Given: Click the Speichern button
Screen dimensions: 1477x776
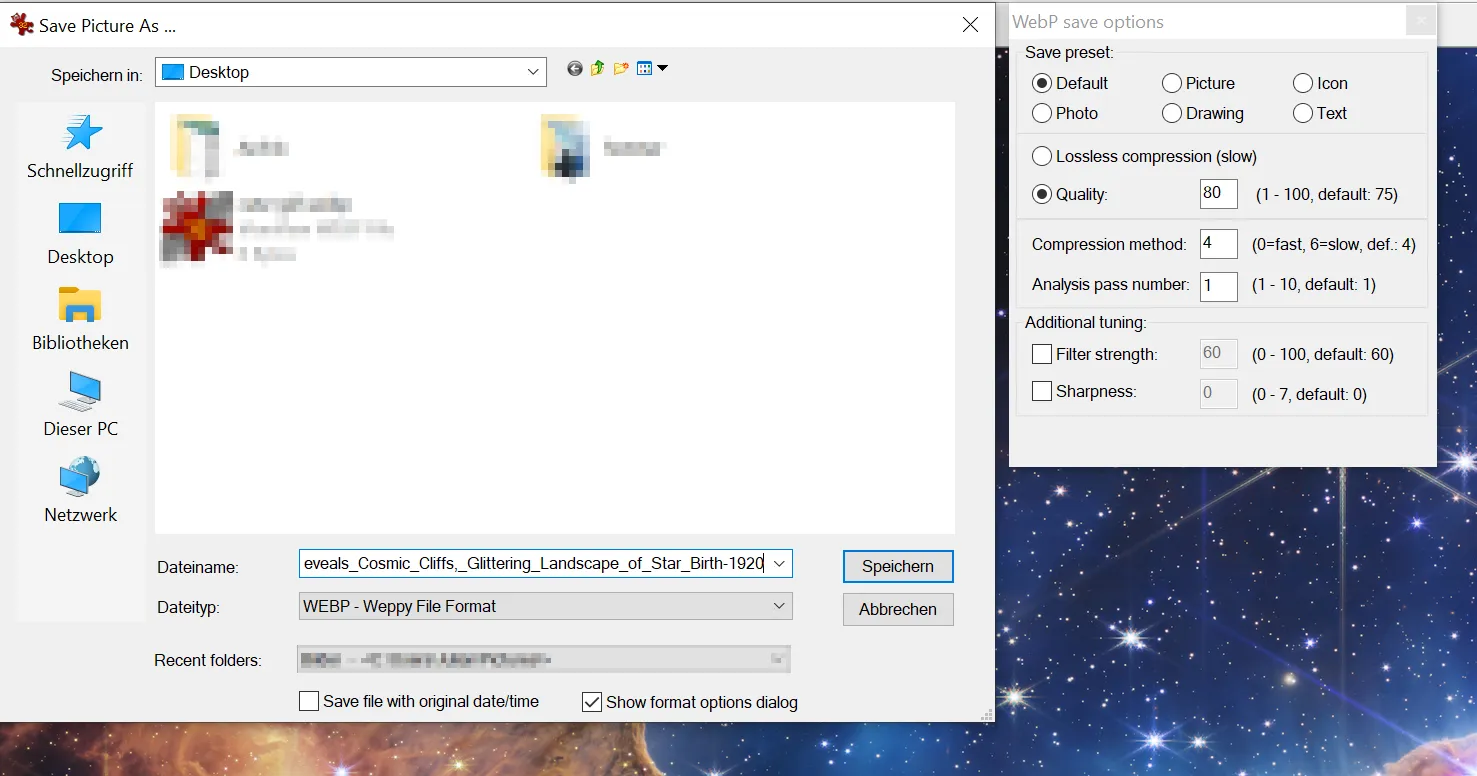Looking at the screenshot, I should [897, 566].
